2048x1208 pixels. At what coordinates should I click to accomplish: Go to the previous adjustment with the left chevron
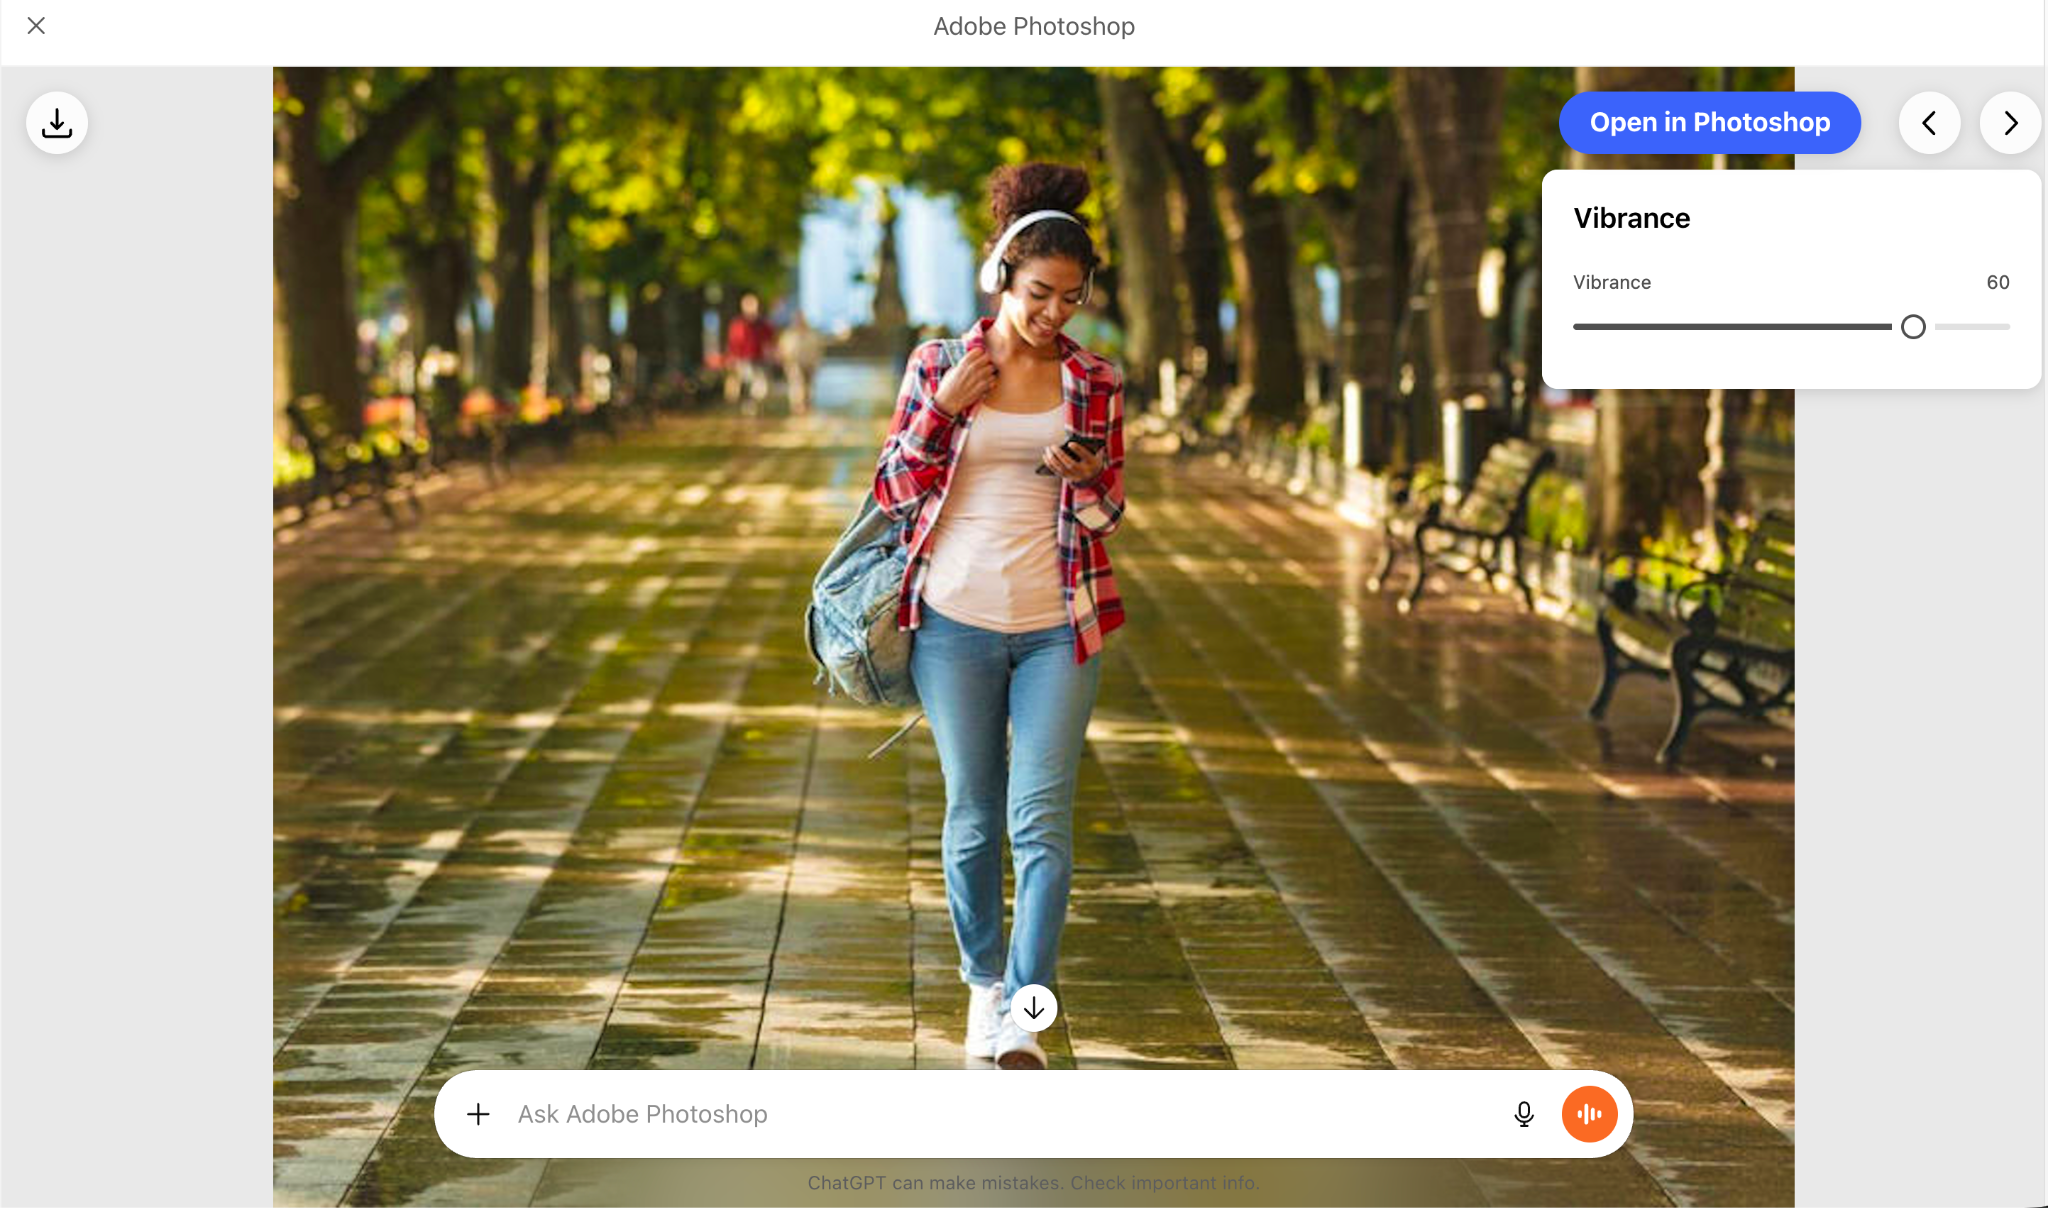(1929, 123)
